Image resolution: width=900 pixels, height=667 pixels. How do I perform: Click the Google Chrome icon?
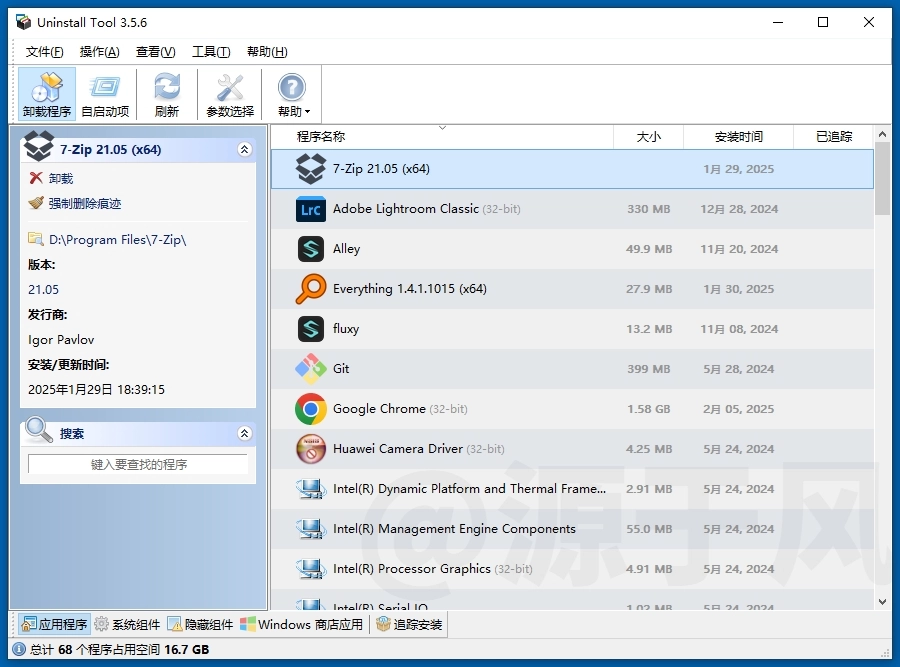pos(311,409)
